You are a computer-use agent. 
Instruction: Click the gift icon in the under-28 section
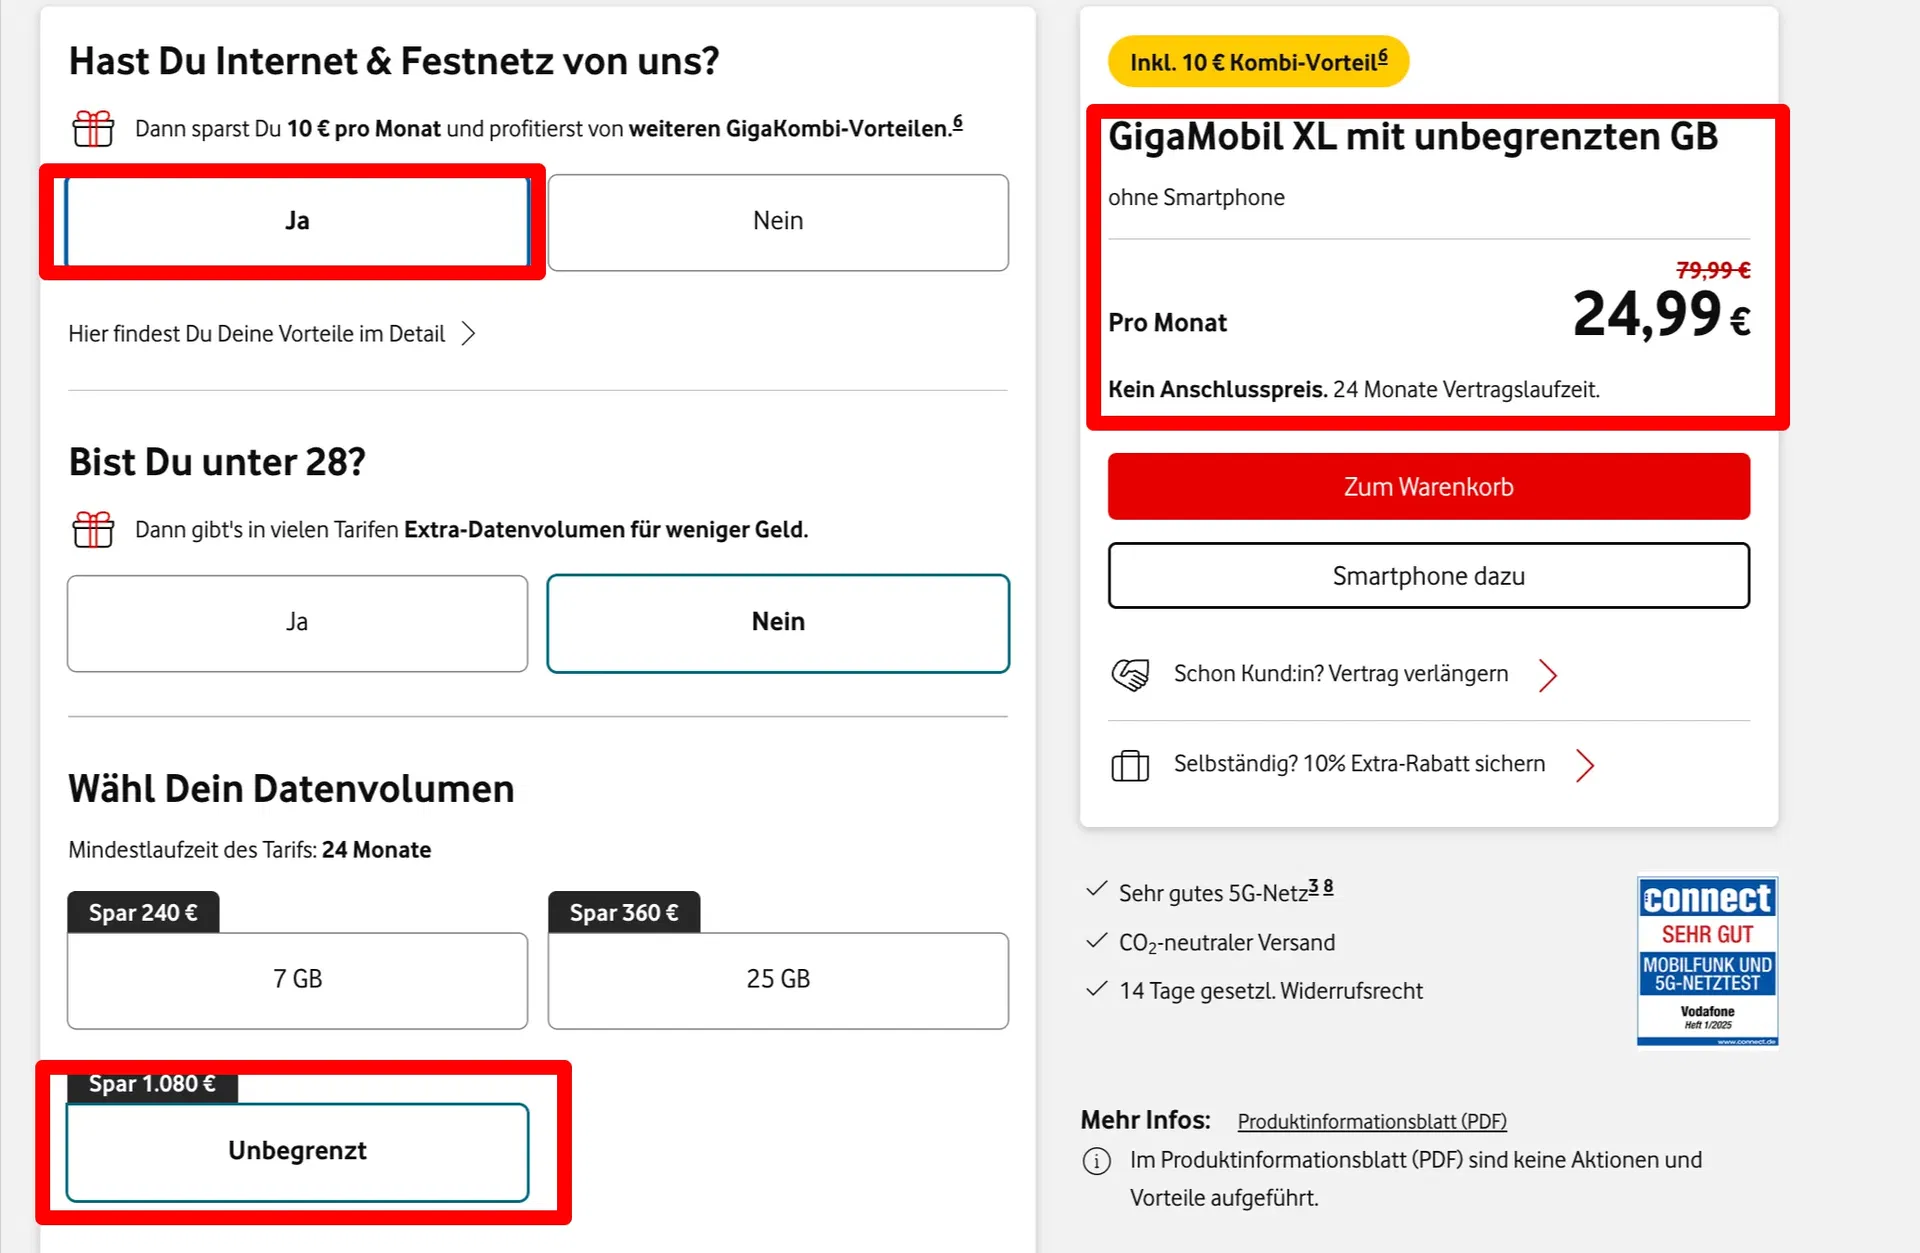(93, 529)
